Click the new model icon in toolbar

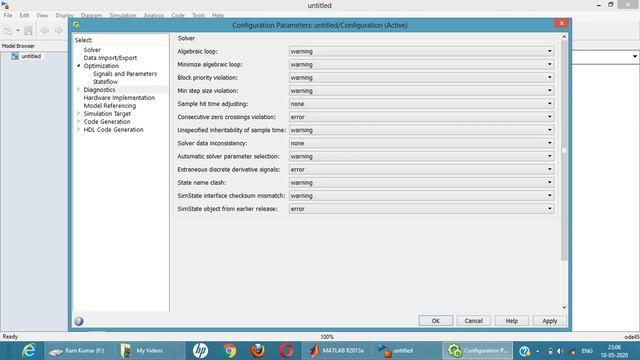8,31
